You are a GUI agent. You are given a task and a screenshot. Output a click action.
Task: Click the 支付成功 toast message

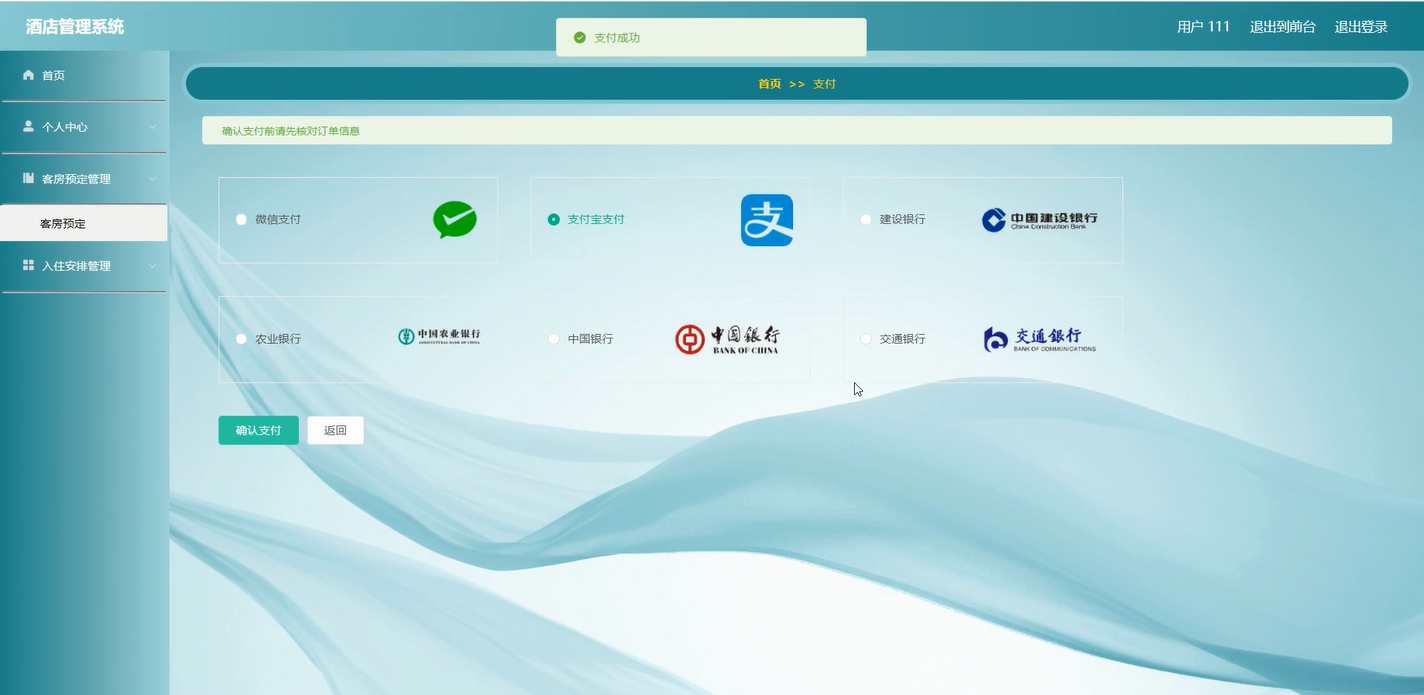tap(711, 37)
